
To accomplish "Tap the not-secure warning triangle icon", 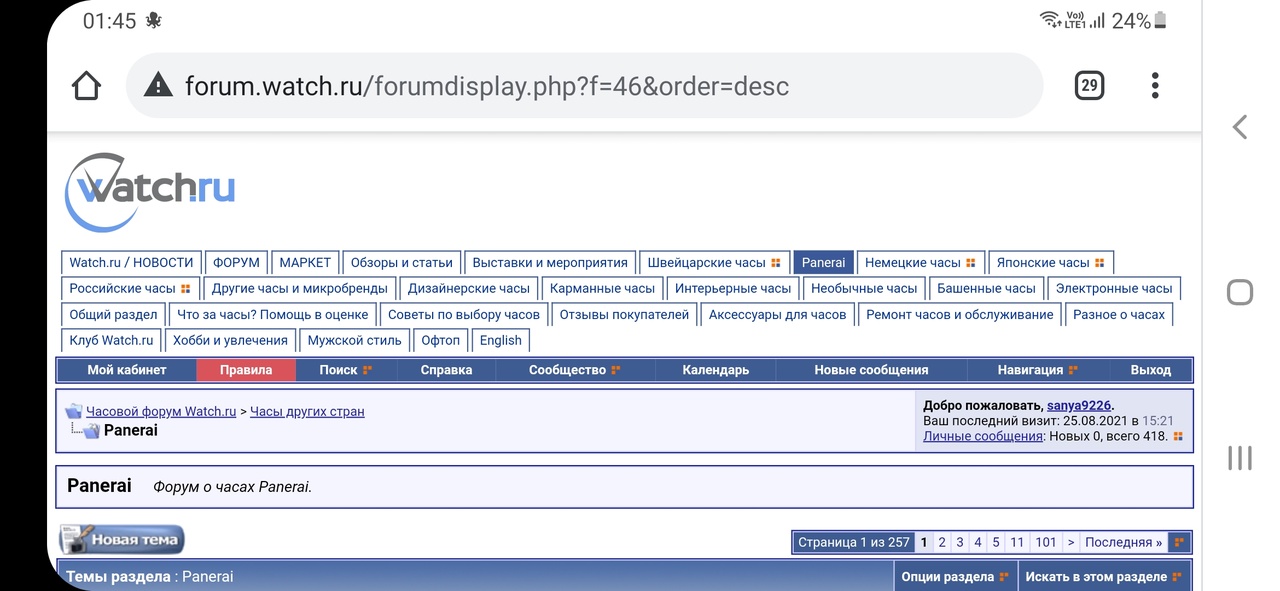I will click(158, 86).
